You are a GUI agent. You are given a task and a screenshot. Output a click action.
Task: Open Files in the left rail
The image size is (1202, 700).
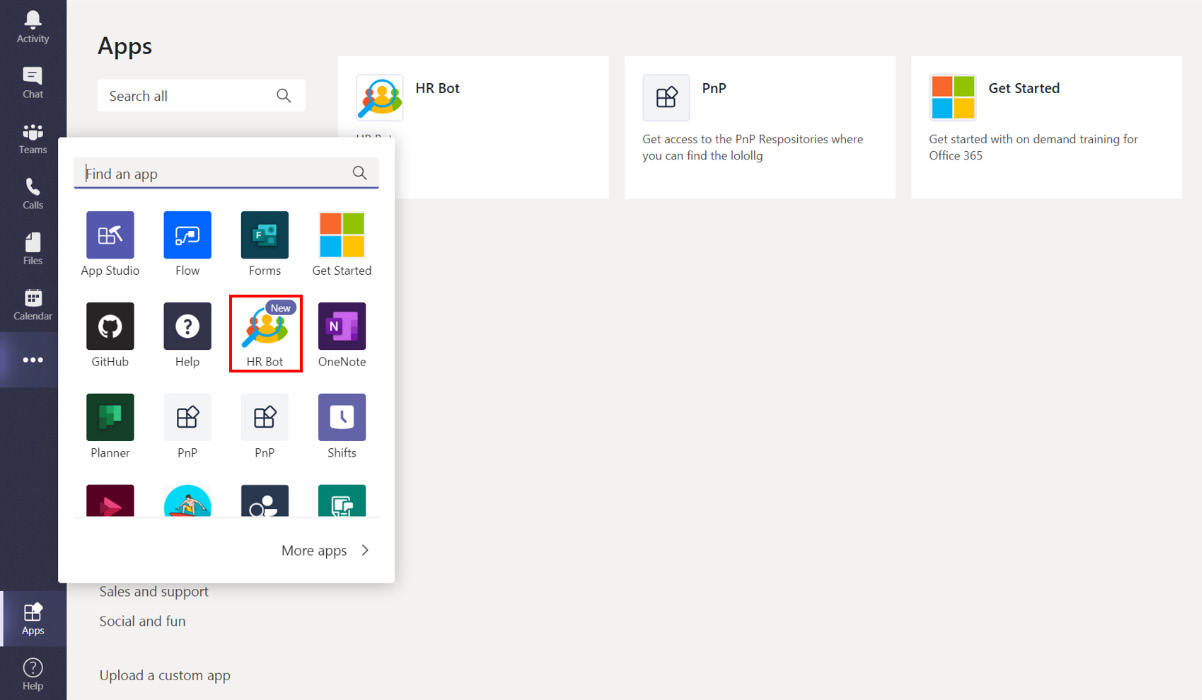pos(33,249)
